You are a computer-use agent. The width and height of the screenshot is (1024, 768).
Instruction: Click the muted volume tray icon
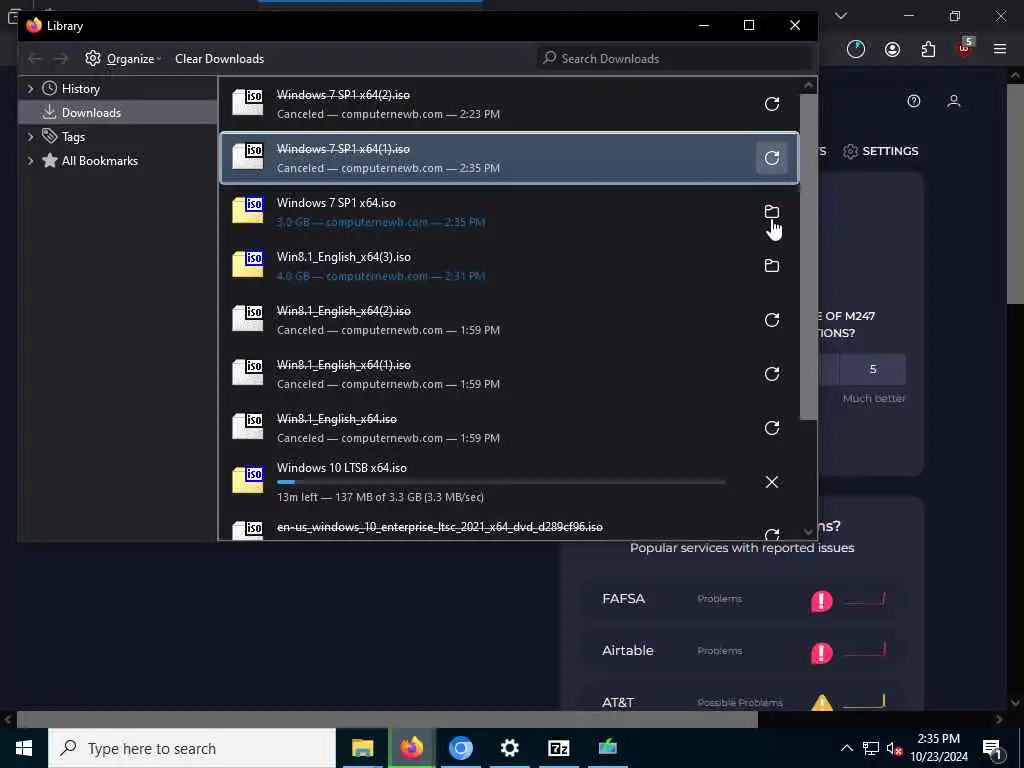click(x=894, y=748)
